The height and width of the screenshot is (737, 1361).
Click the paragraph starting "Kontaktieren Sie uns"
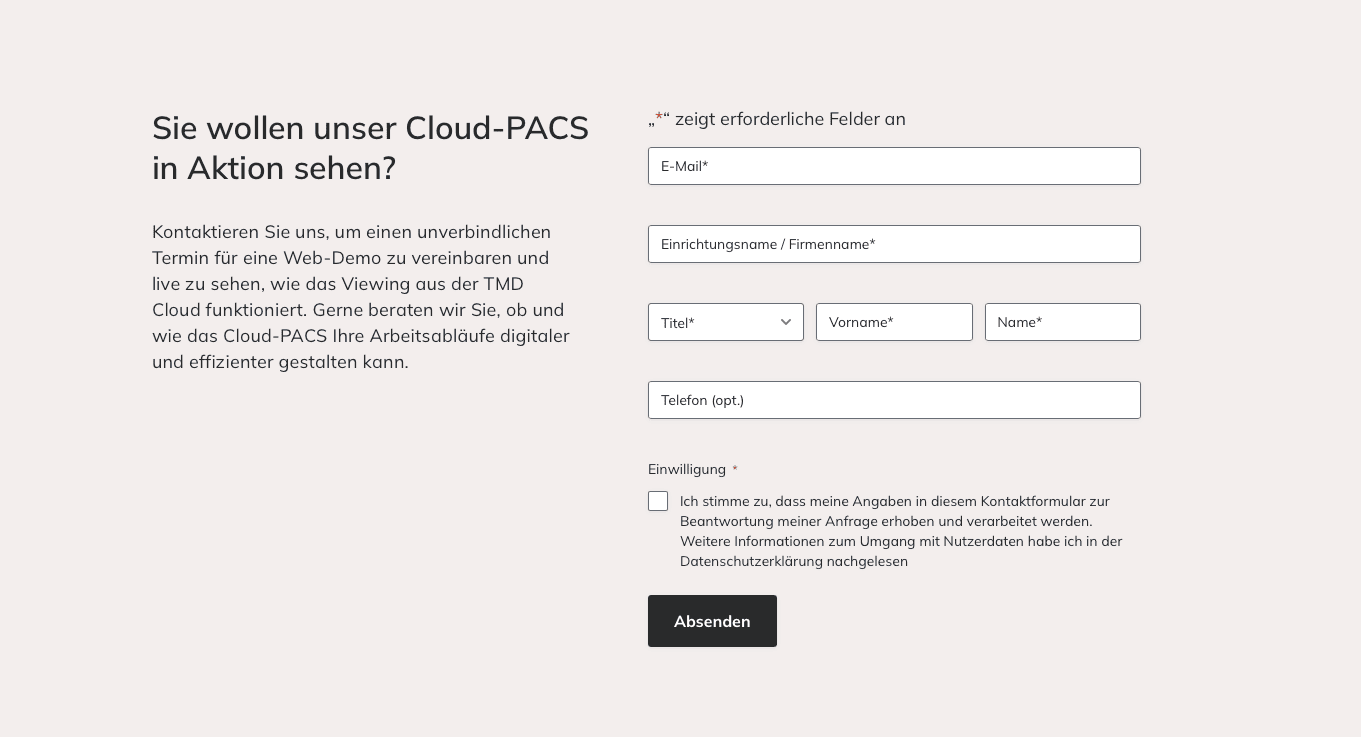tap(360, 297)
